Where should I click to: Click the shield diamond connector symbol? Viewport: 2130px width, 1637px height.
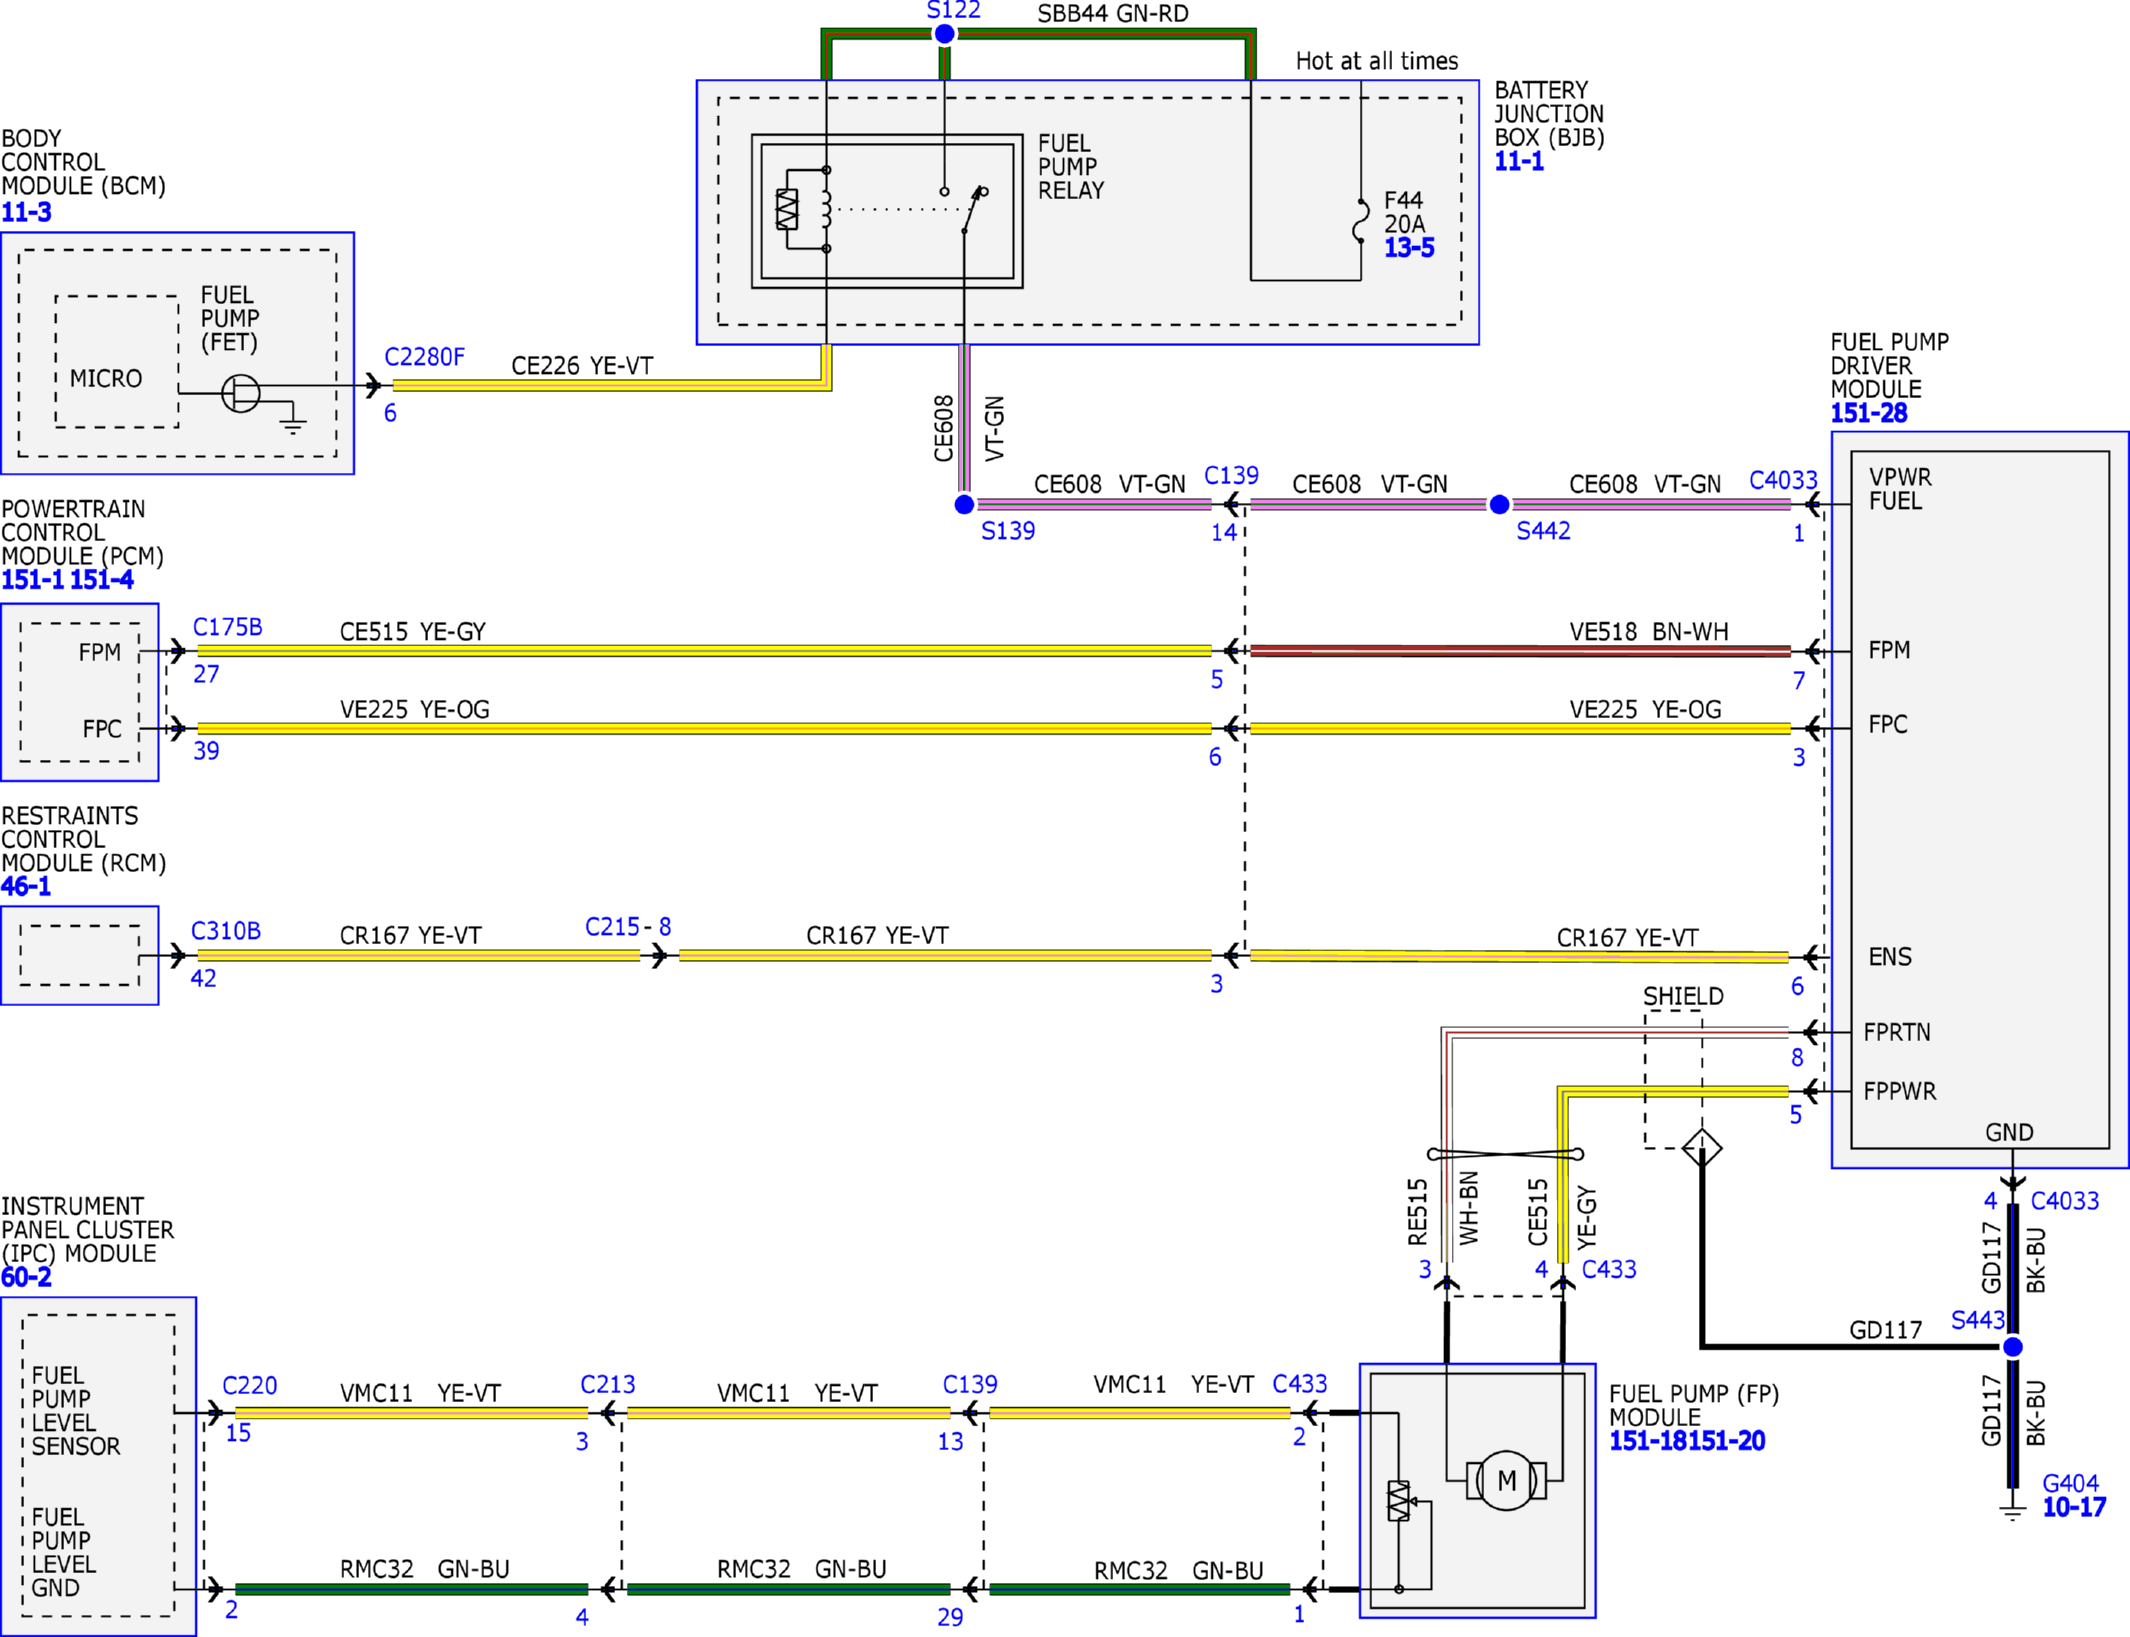click(1702, 1147)
